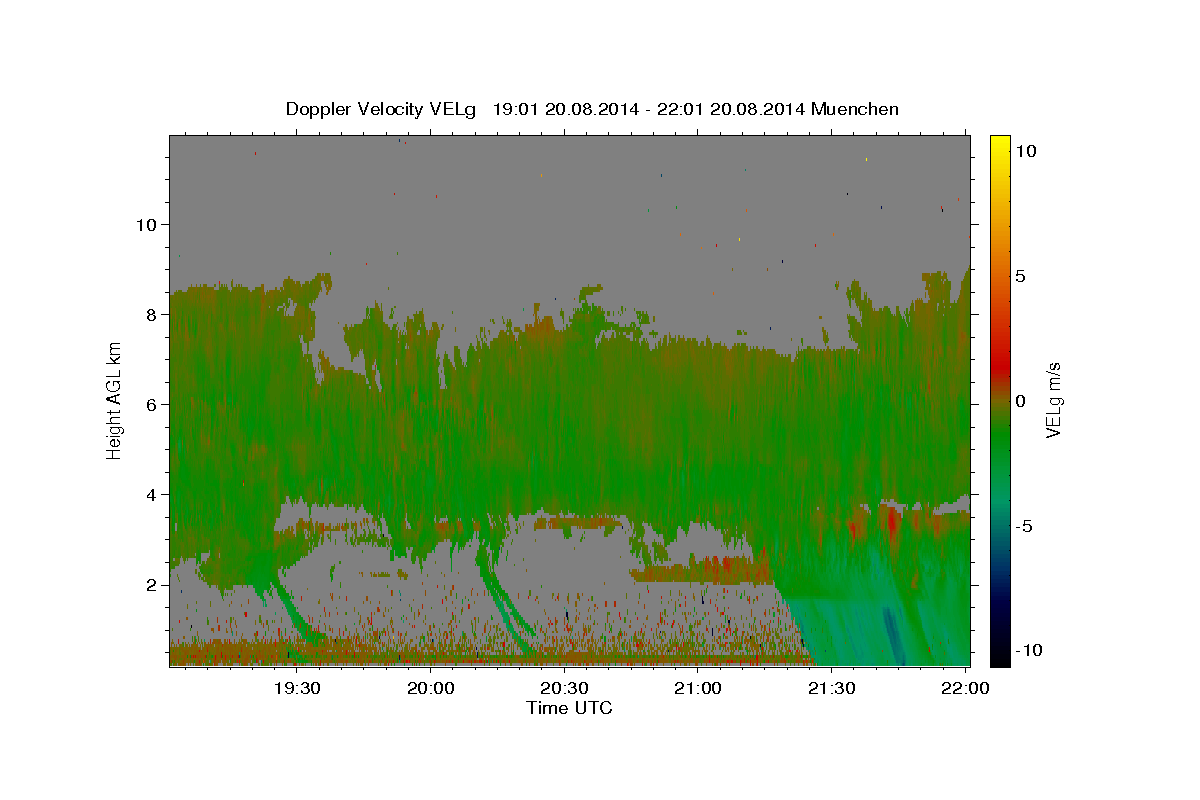The height and width of the screenshot is (800, 1200).
Task: Click the 20:30 time tick label
Action: click(x=564, y=689)
